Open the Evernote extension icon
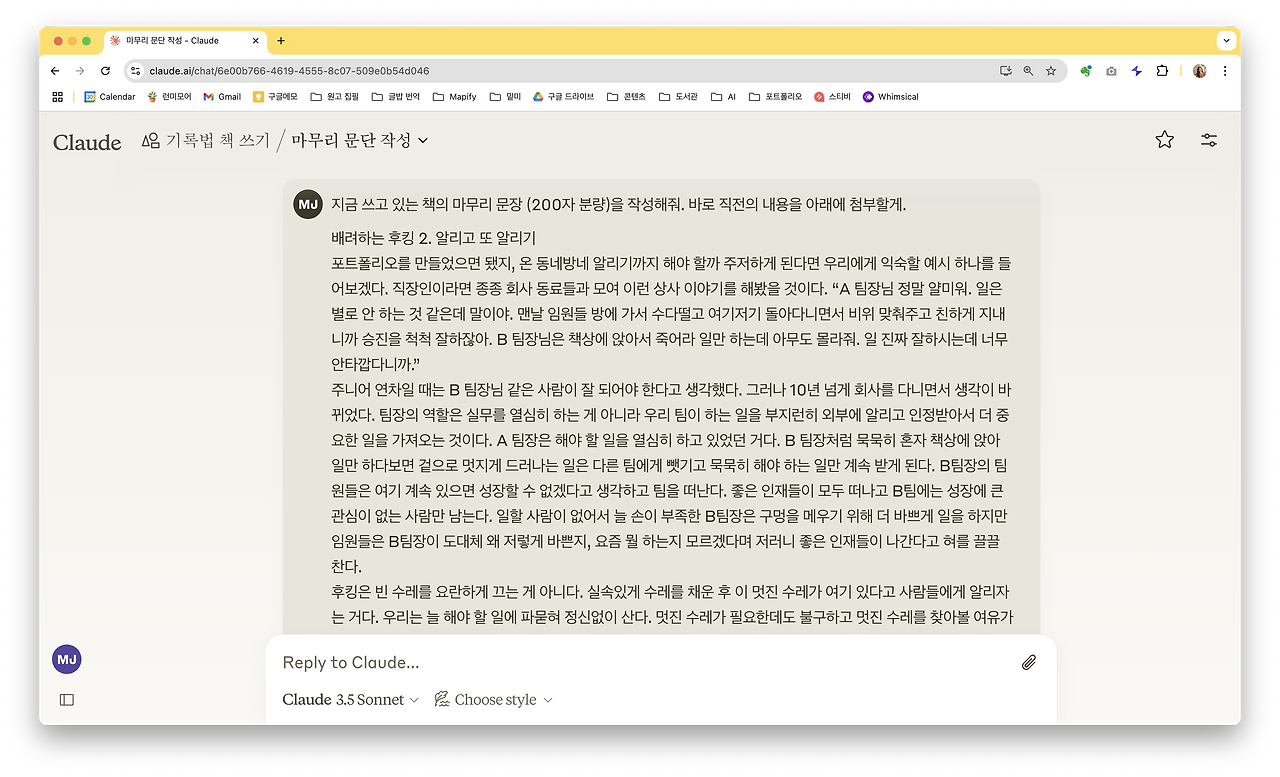 click(x=1086, y=71)
